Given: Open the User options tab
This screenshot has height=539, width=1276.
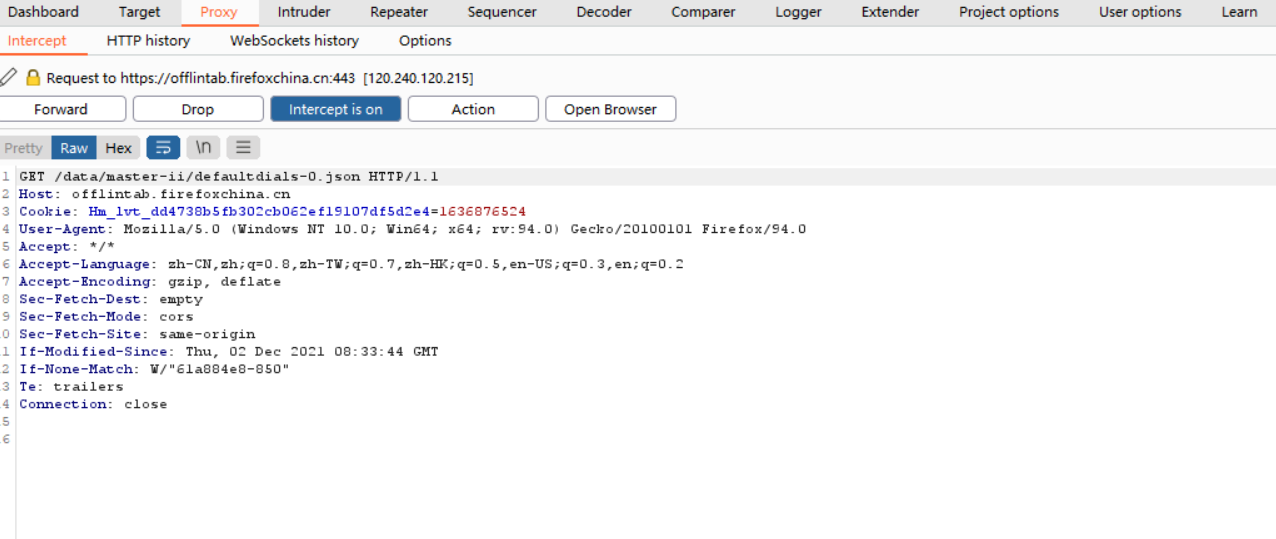Looking at the screenshot, I should (1140, 12).
